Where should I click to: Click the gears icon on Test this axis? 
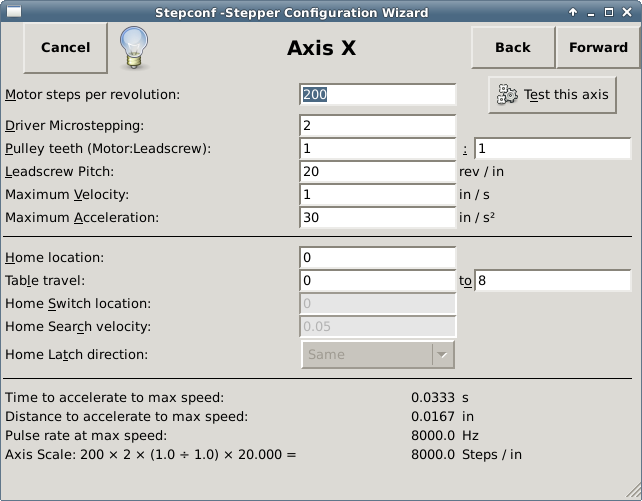click(507, 95)
